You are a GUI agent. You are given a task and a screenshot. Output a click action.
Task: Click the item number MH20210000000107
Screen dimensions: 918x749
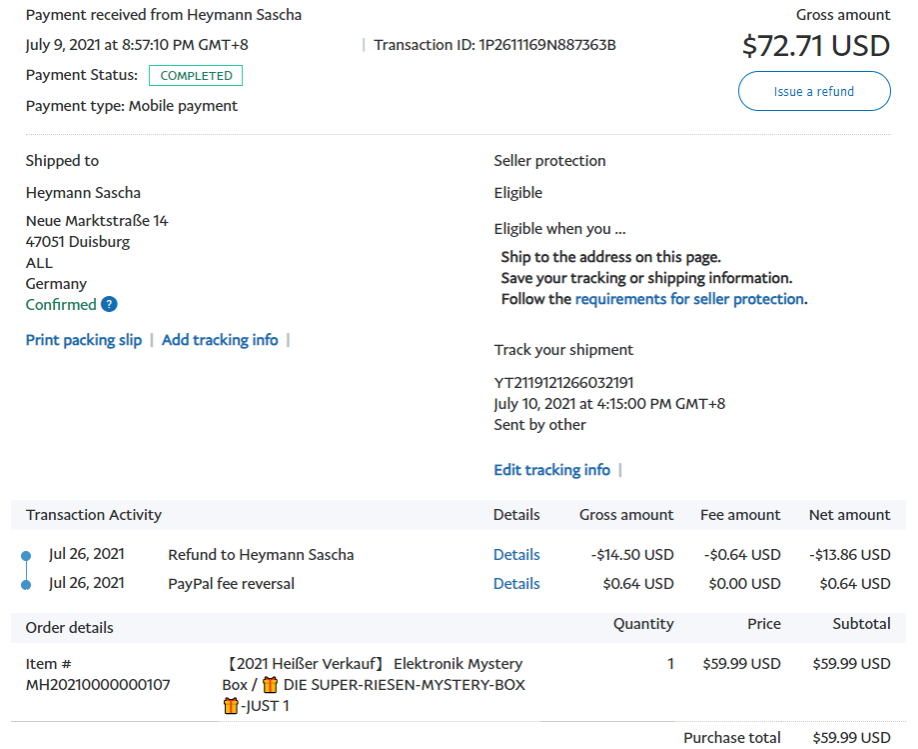98,685
